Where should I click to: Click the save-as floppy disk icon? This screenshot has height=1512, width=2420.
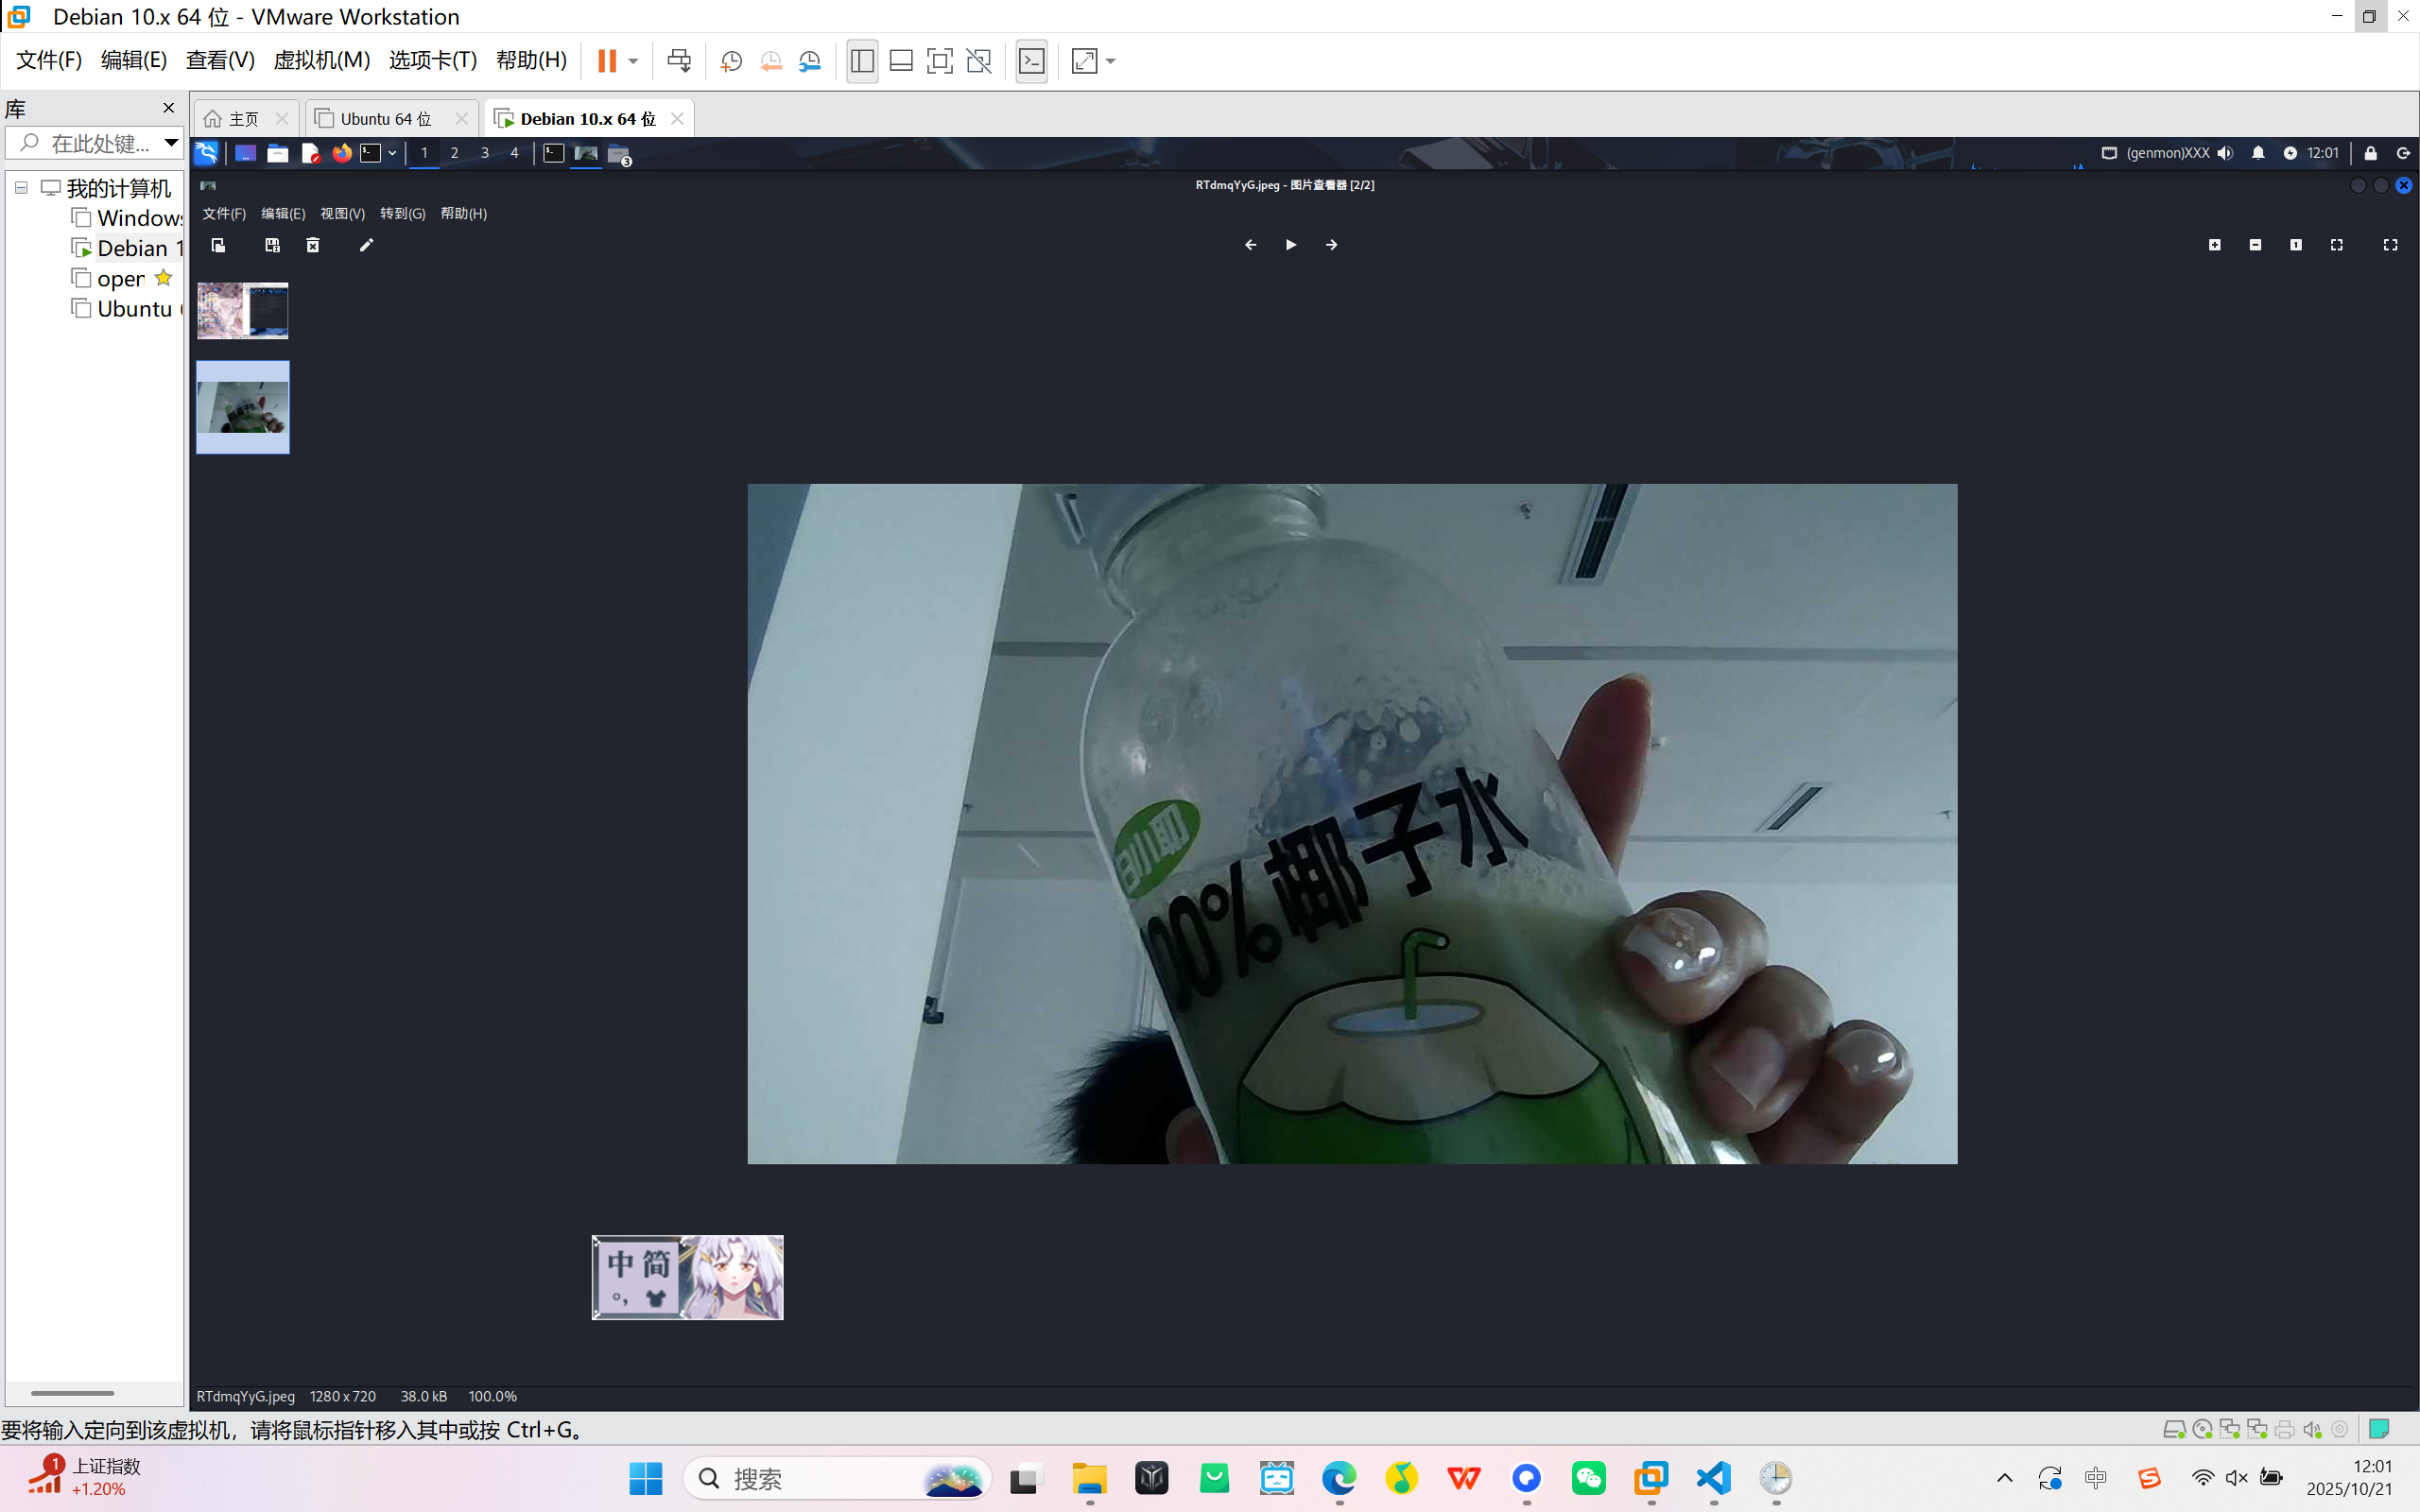(x=272, y=245)
